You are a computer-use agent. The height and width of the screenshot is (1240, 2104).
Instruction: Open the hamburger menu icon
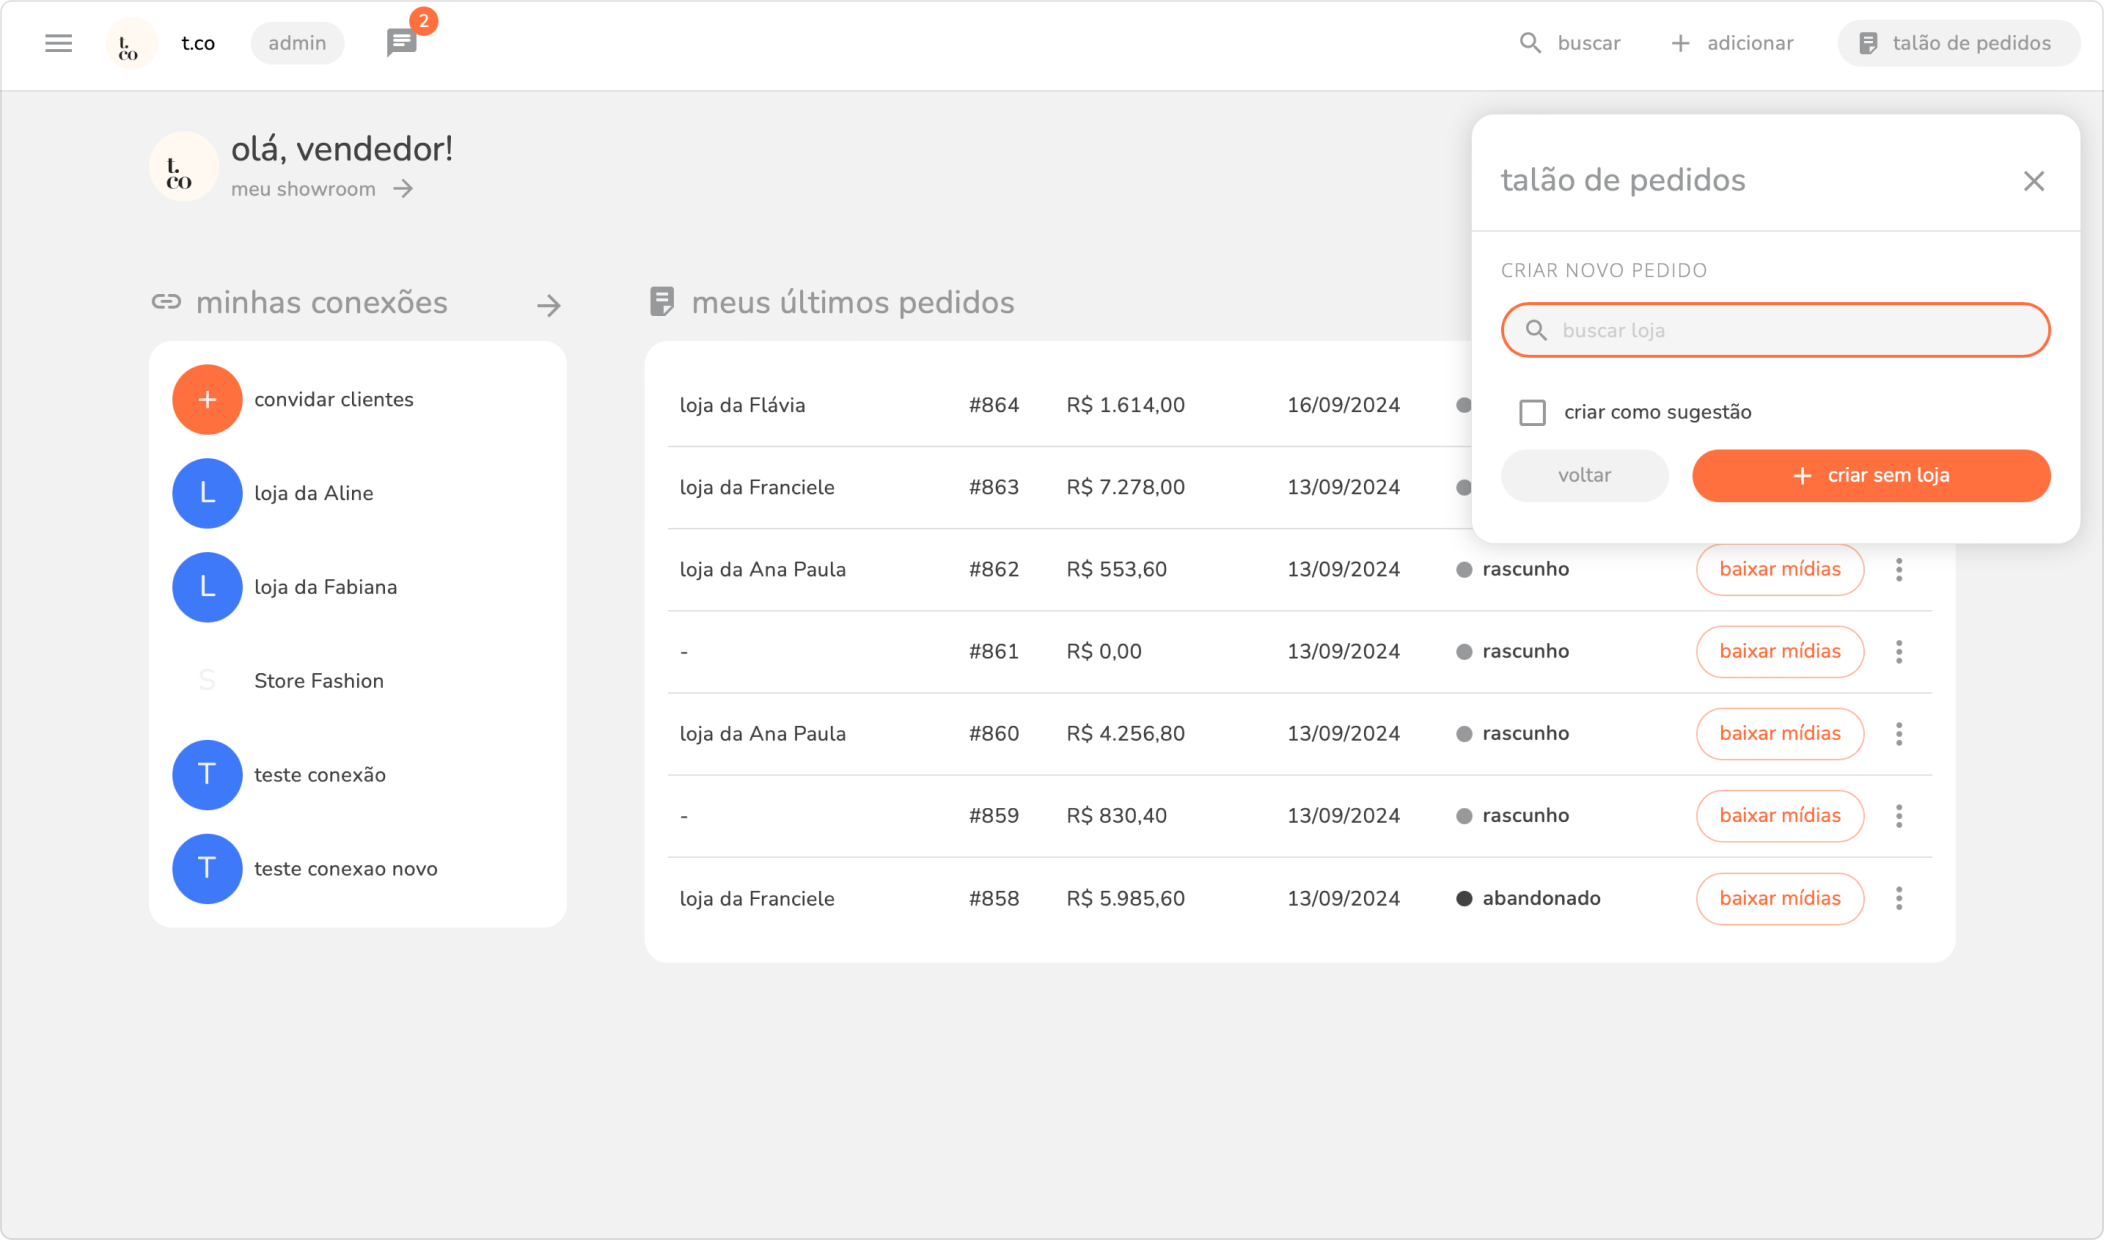tap(59, 43)
